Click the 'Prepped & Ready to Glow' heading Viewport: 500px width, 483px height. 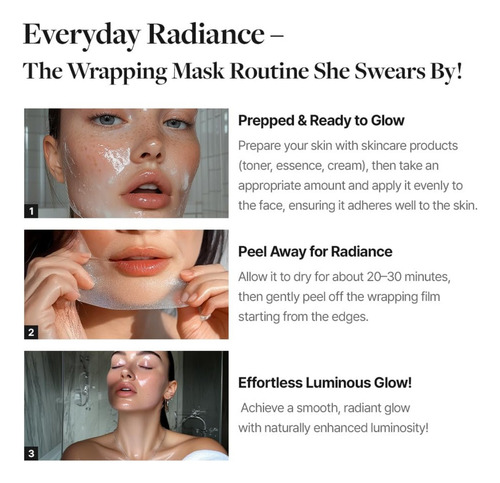click(x=321, y=120)
